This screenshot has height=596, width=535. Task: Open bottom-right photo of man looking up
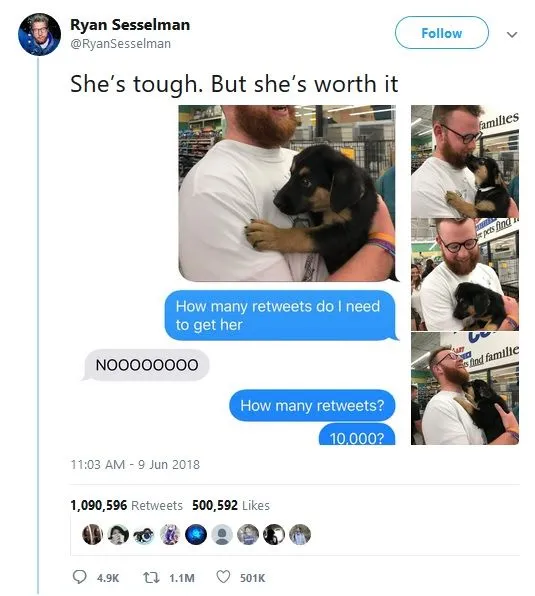(x=465, y=388)
